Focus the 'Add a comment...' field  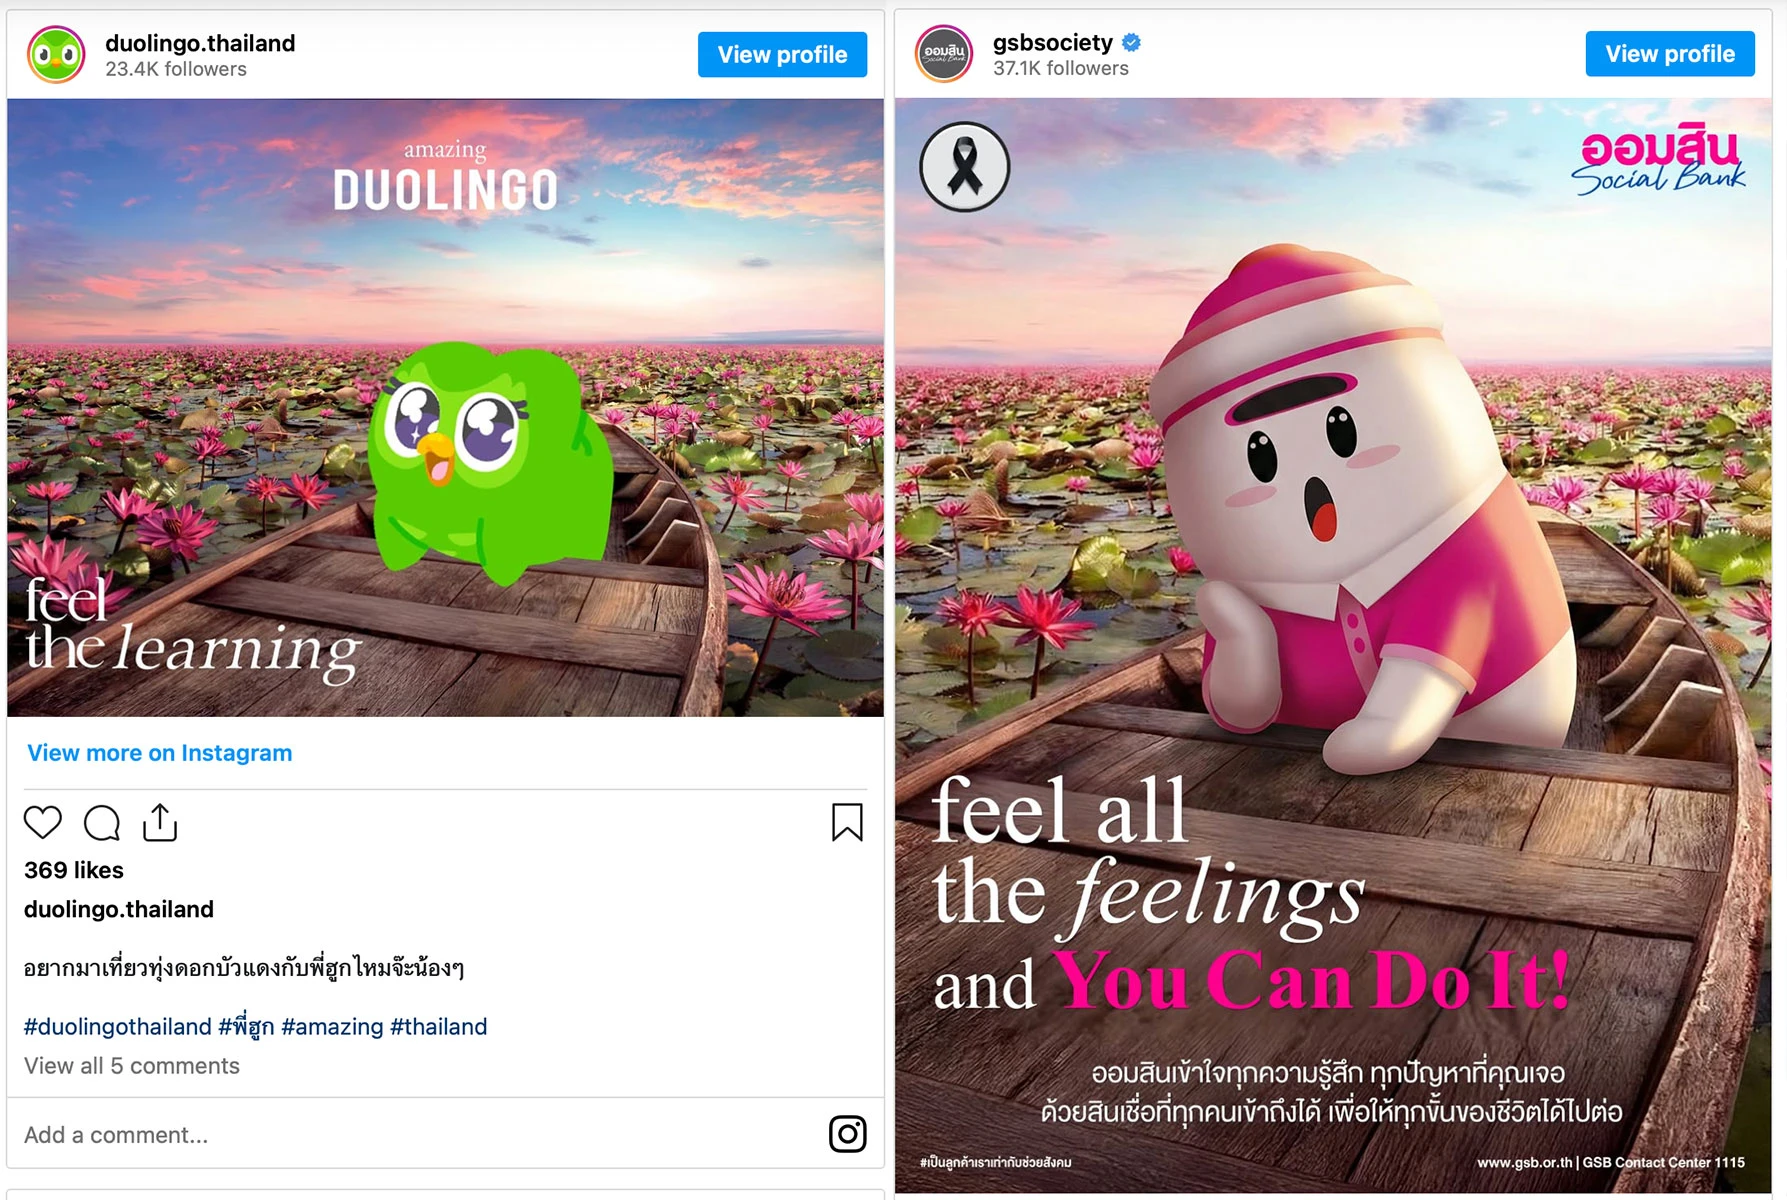(x=415, y=1135)
